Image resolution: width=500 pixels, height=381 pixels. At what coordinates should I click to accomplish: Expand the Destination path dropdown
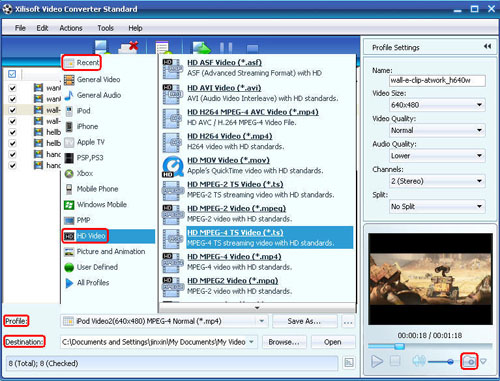(251, 342)
